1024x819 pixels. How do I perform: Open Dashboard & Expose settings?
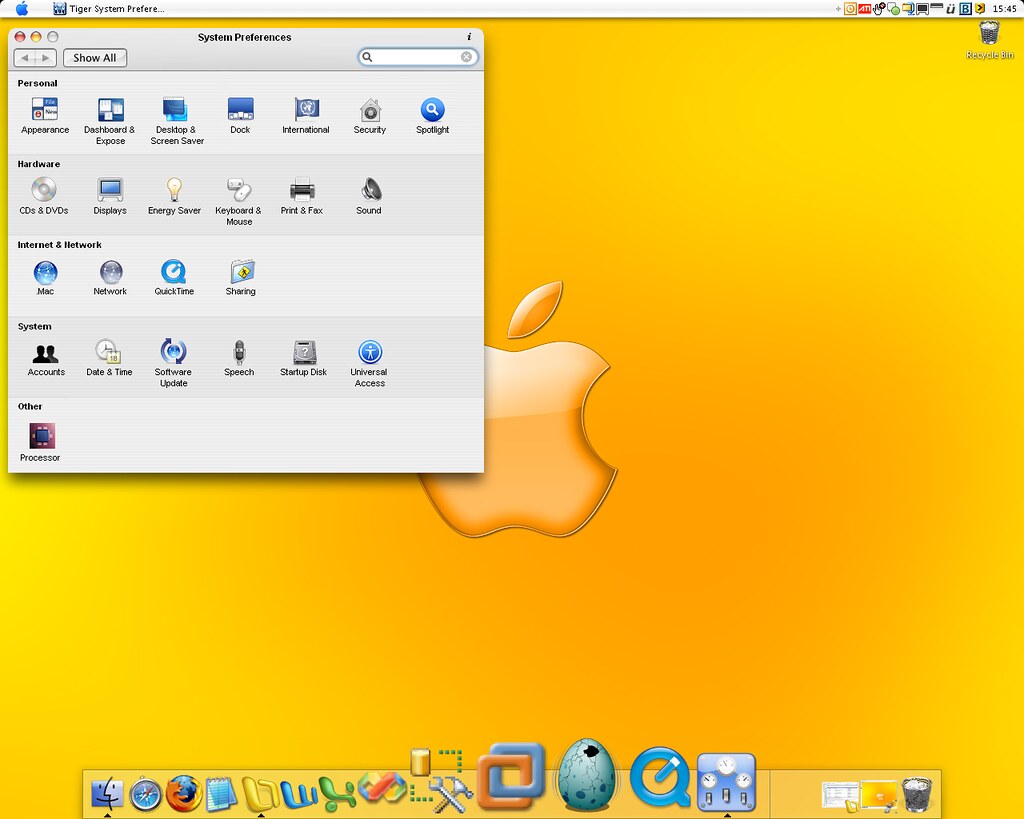[110, 121]
